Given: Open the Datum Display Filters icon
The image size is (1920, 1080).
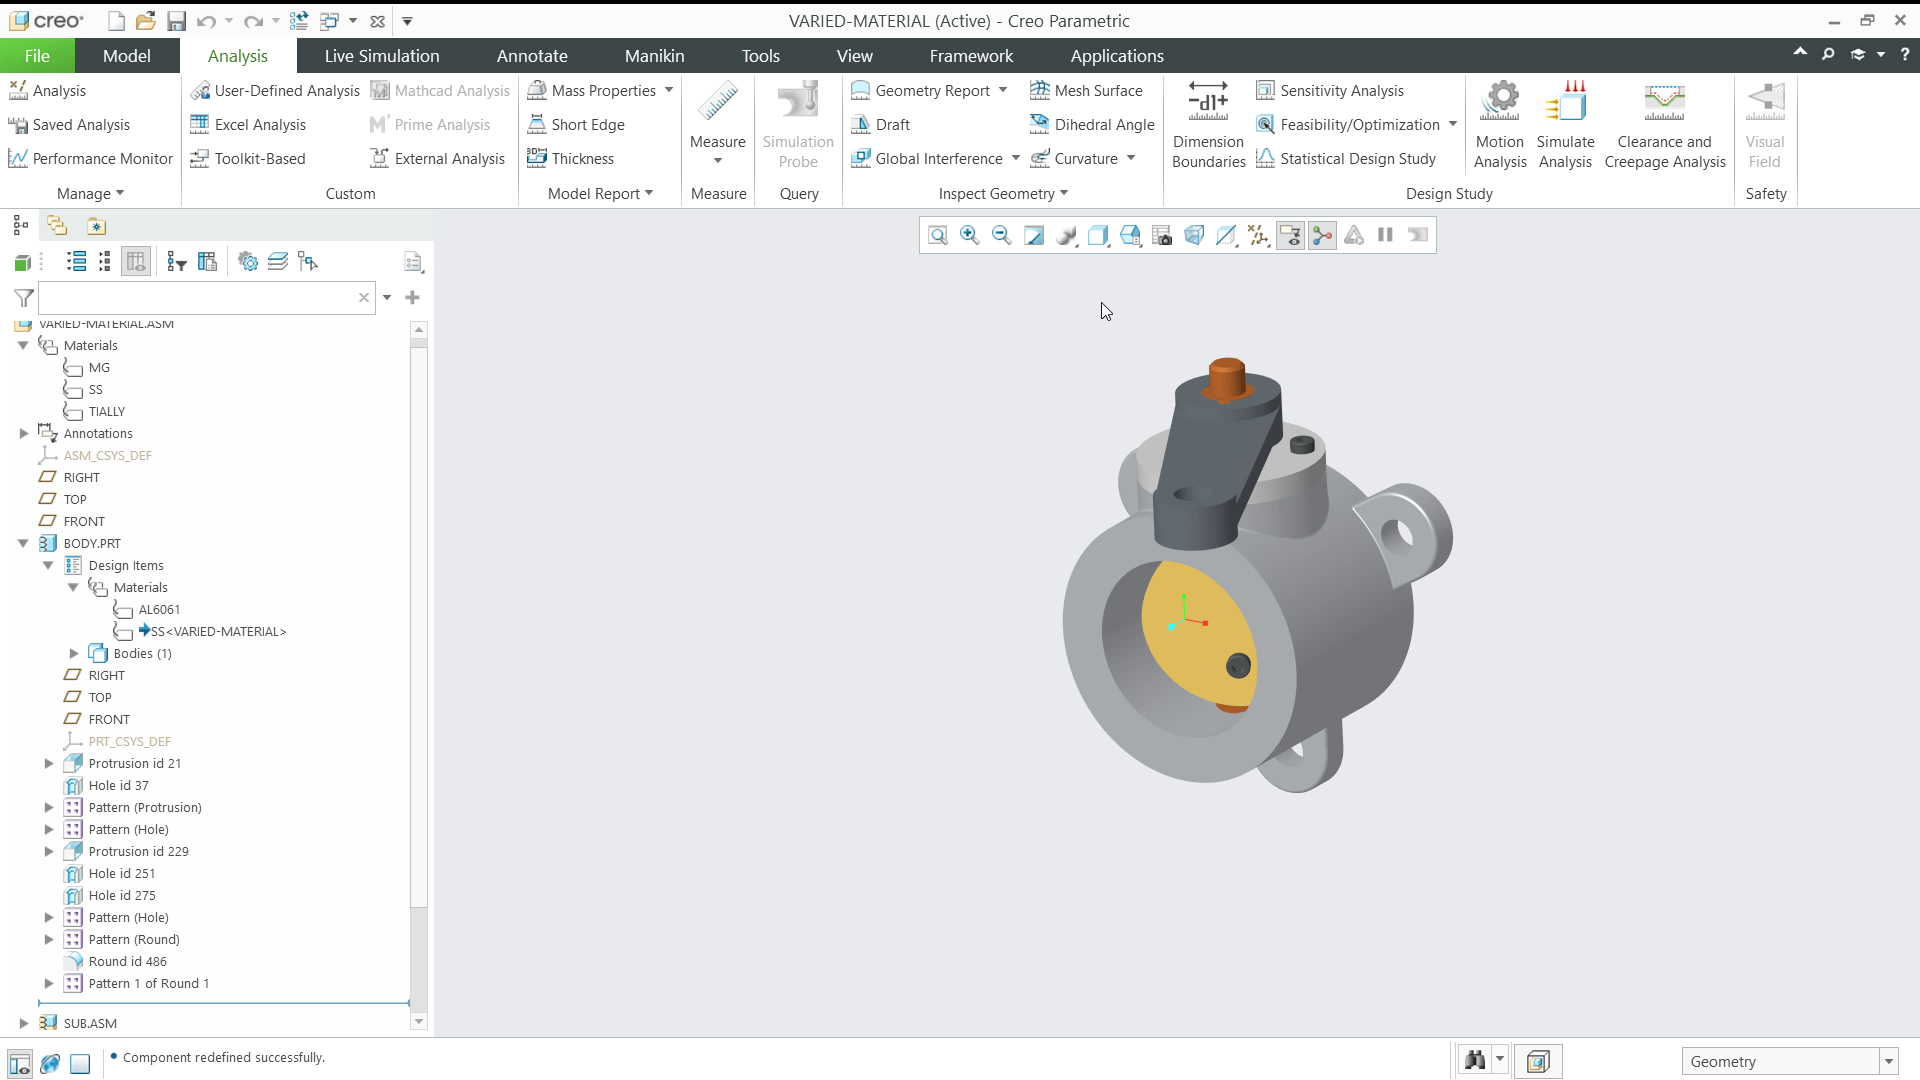Looking at the screenshot, I should click(x=1258, y=235).
